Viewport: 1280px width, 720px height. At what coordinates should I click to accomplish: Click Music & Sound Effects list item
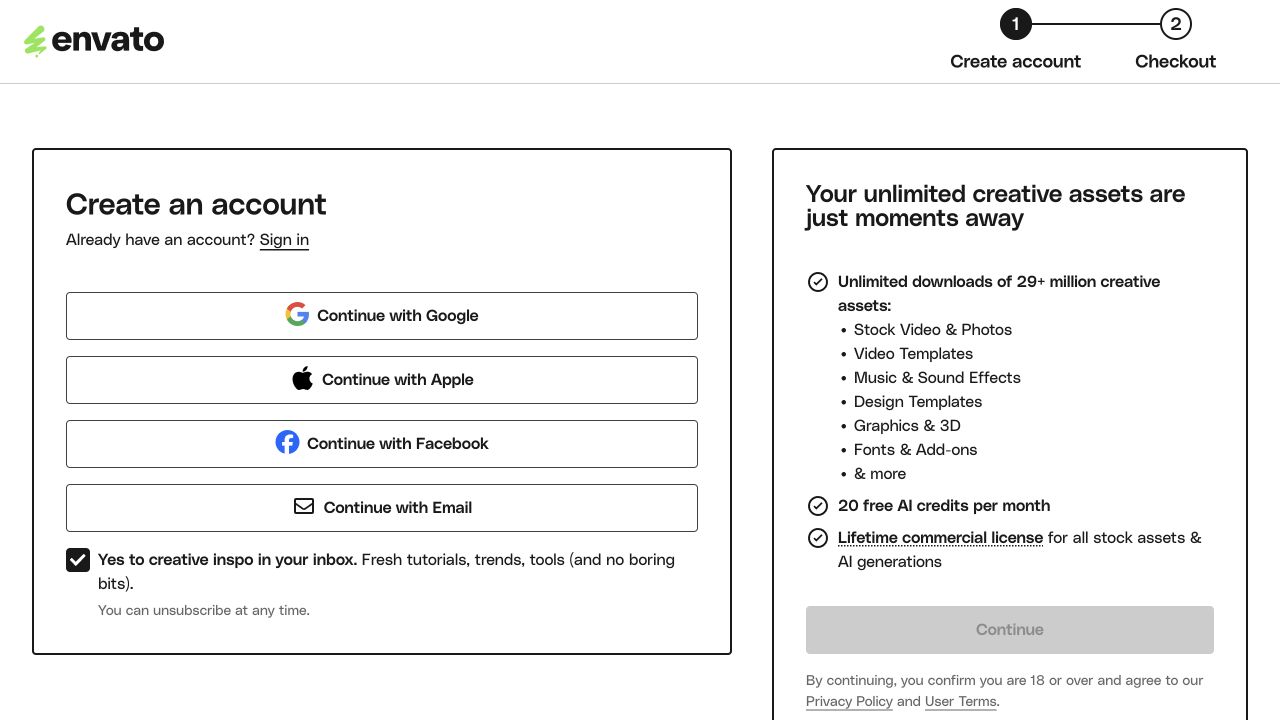(937, 378)
